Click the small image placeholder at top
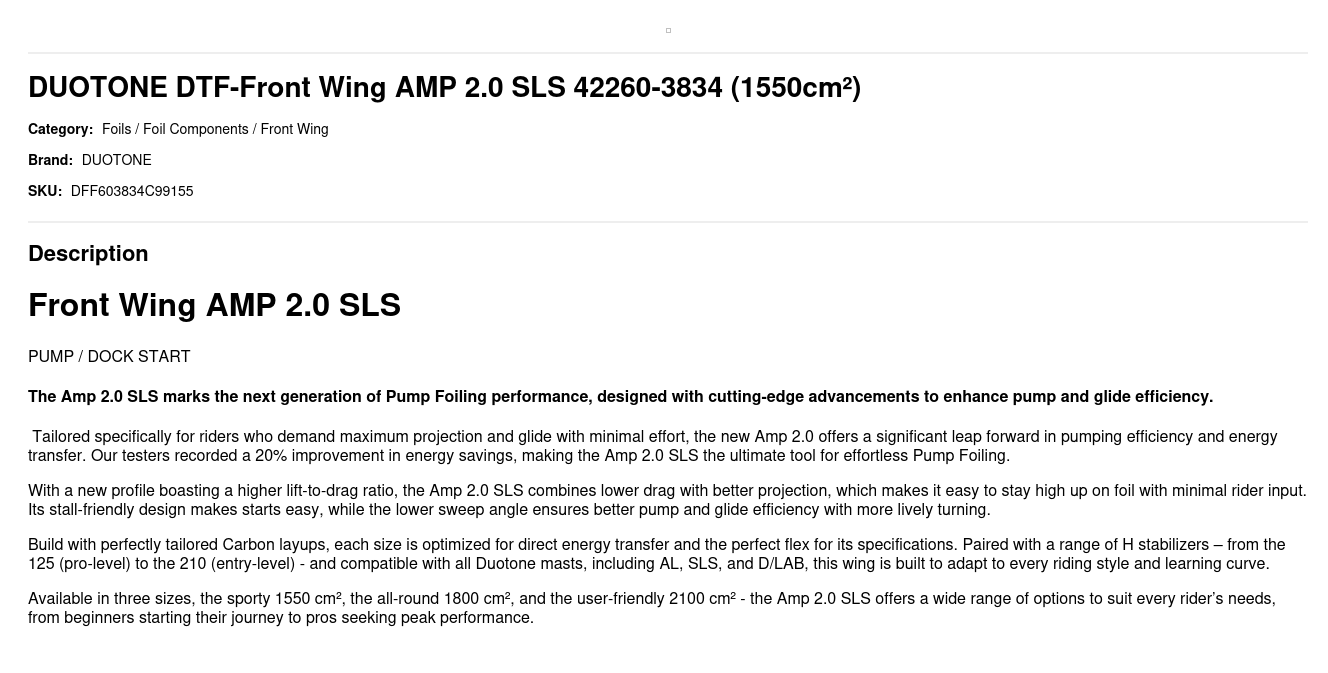This screenshot has width=1328, height=673. point(668,30)
